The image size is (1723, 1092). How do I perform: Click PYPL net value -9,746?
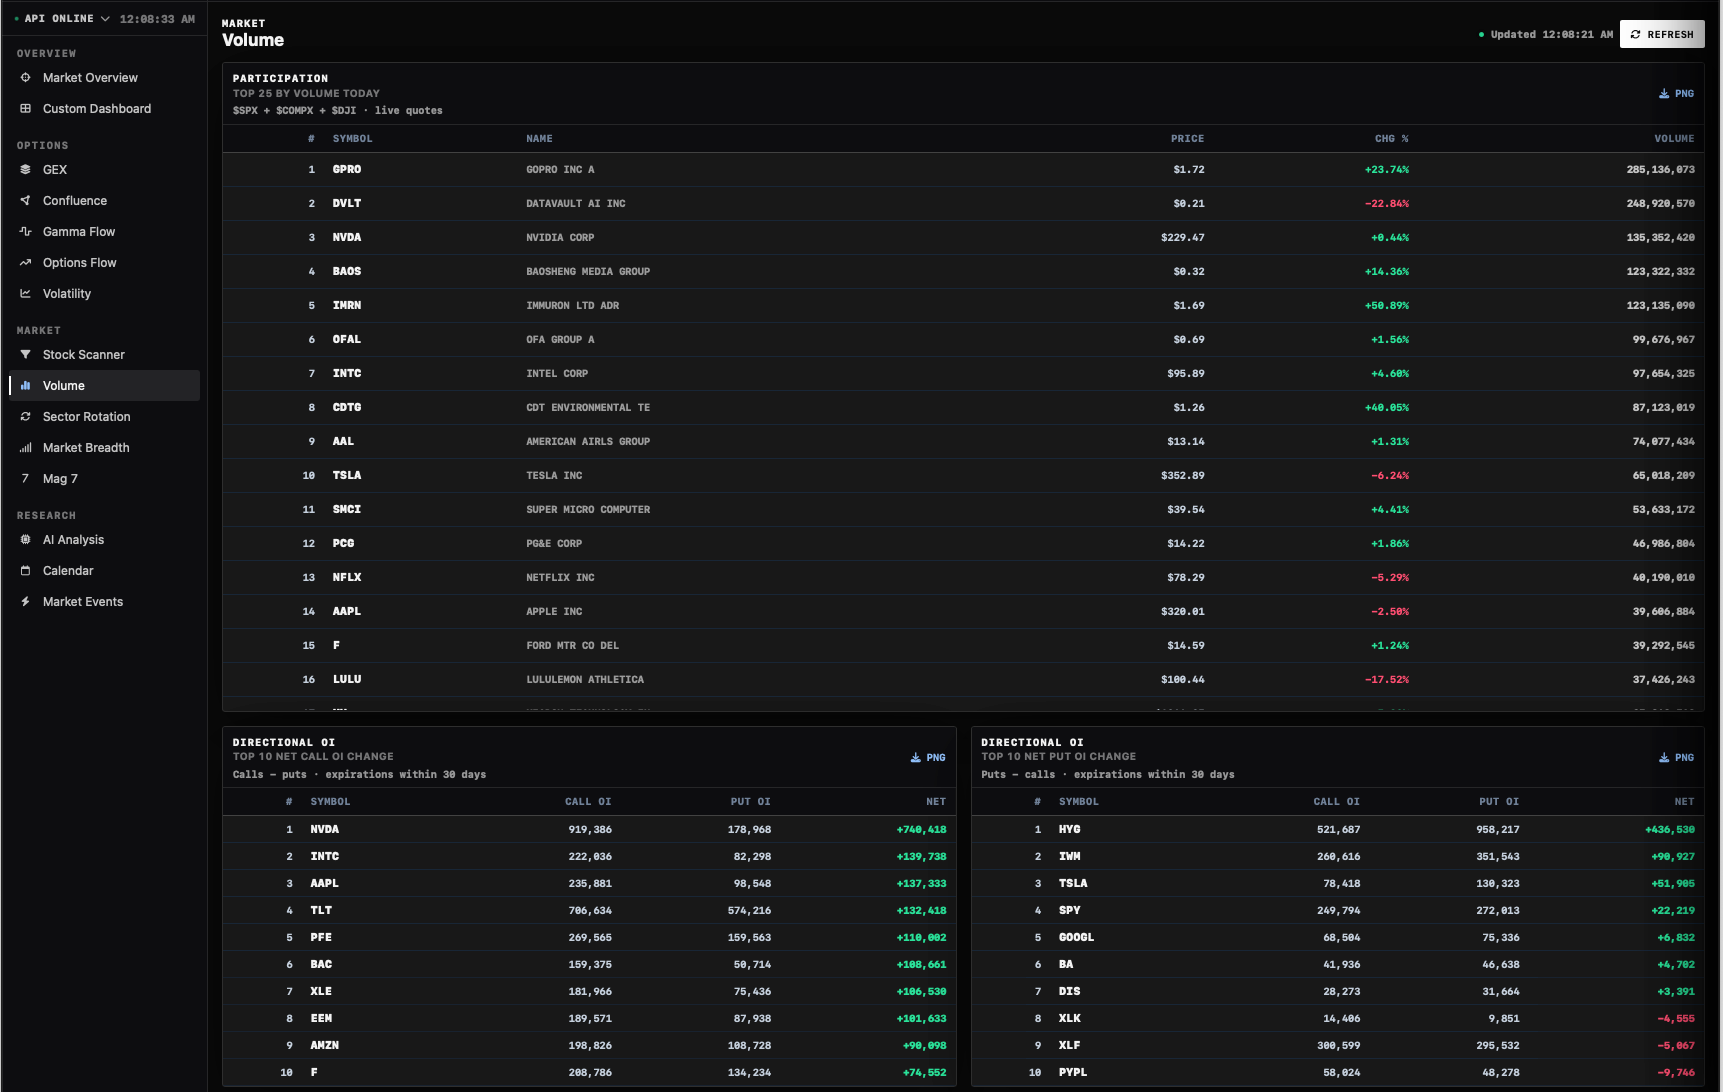click(x=1676, y=1072)
